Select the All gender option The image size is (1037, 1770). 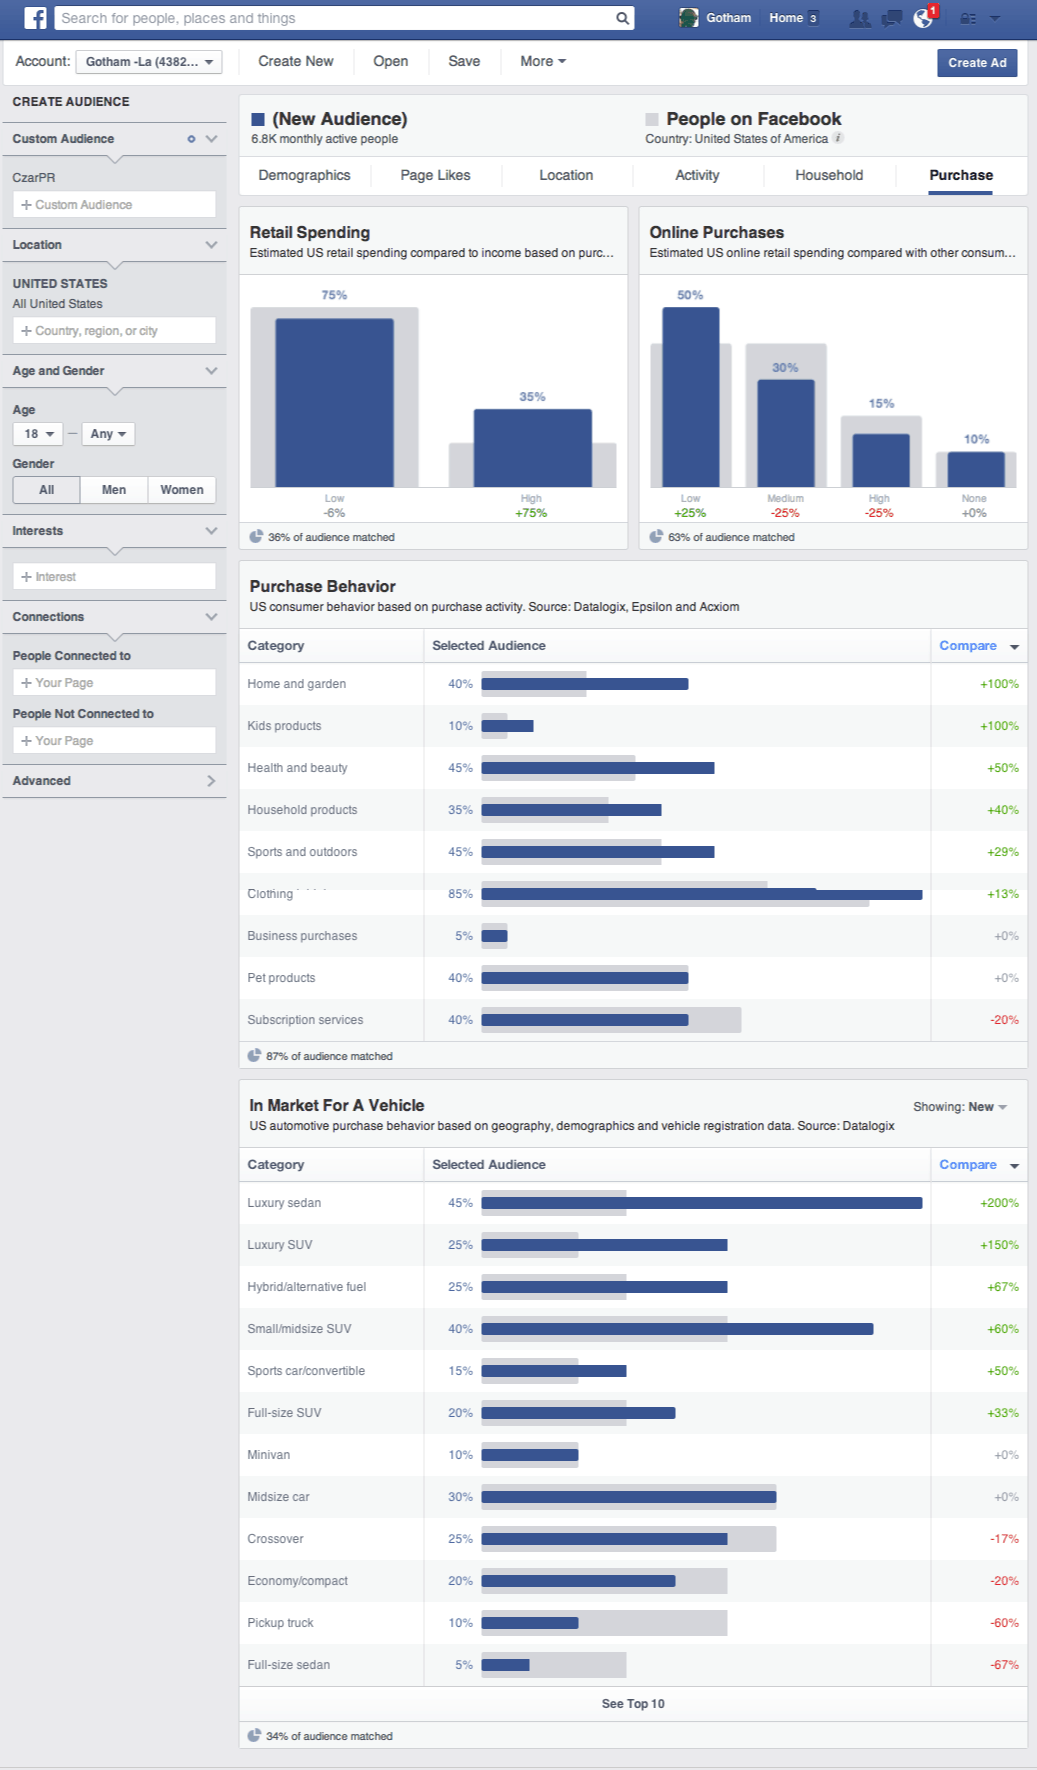(46, 490)
